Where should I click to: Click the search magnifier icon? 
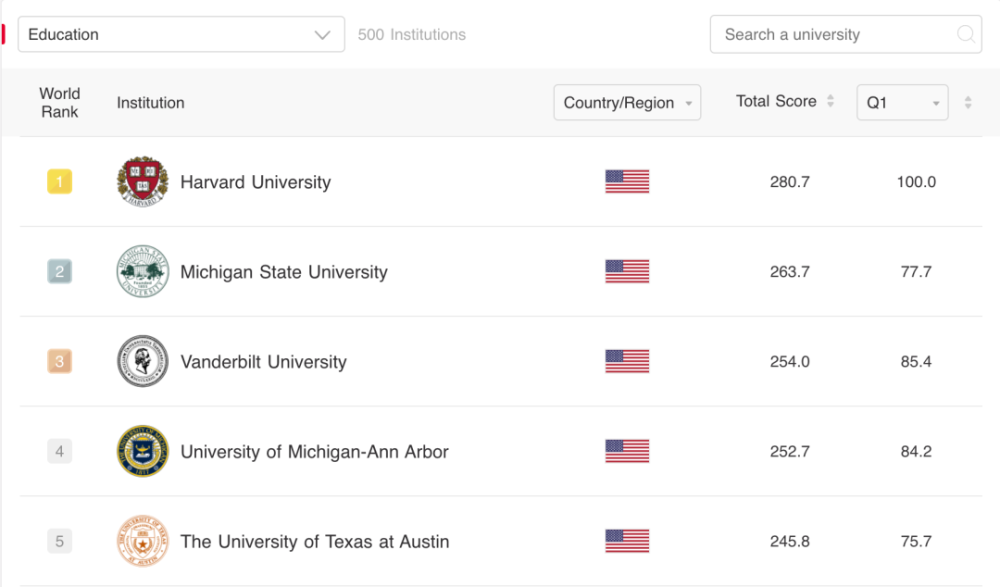click(966, 34)
